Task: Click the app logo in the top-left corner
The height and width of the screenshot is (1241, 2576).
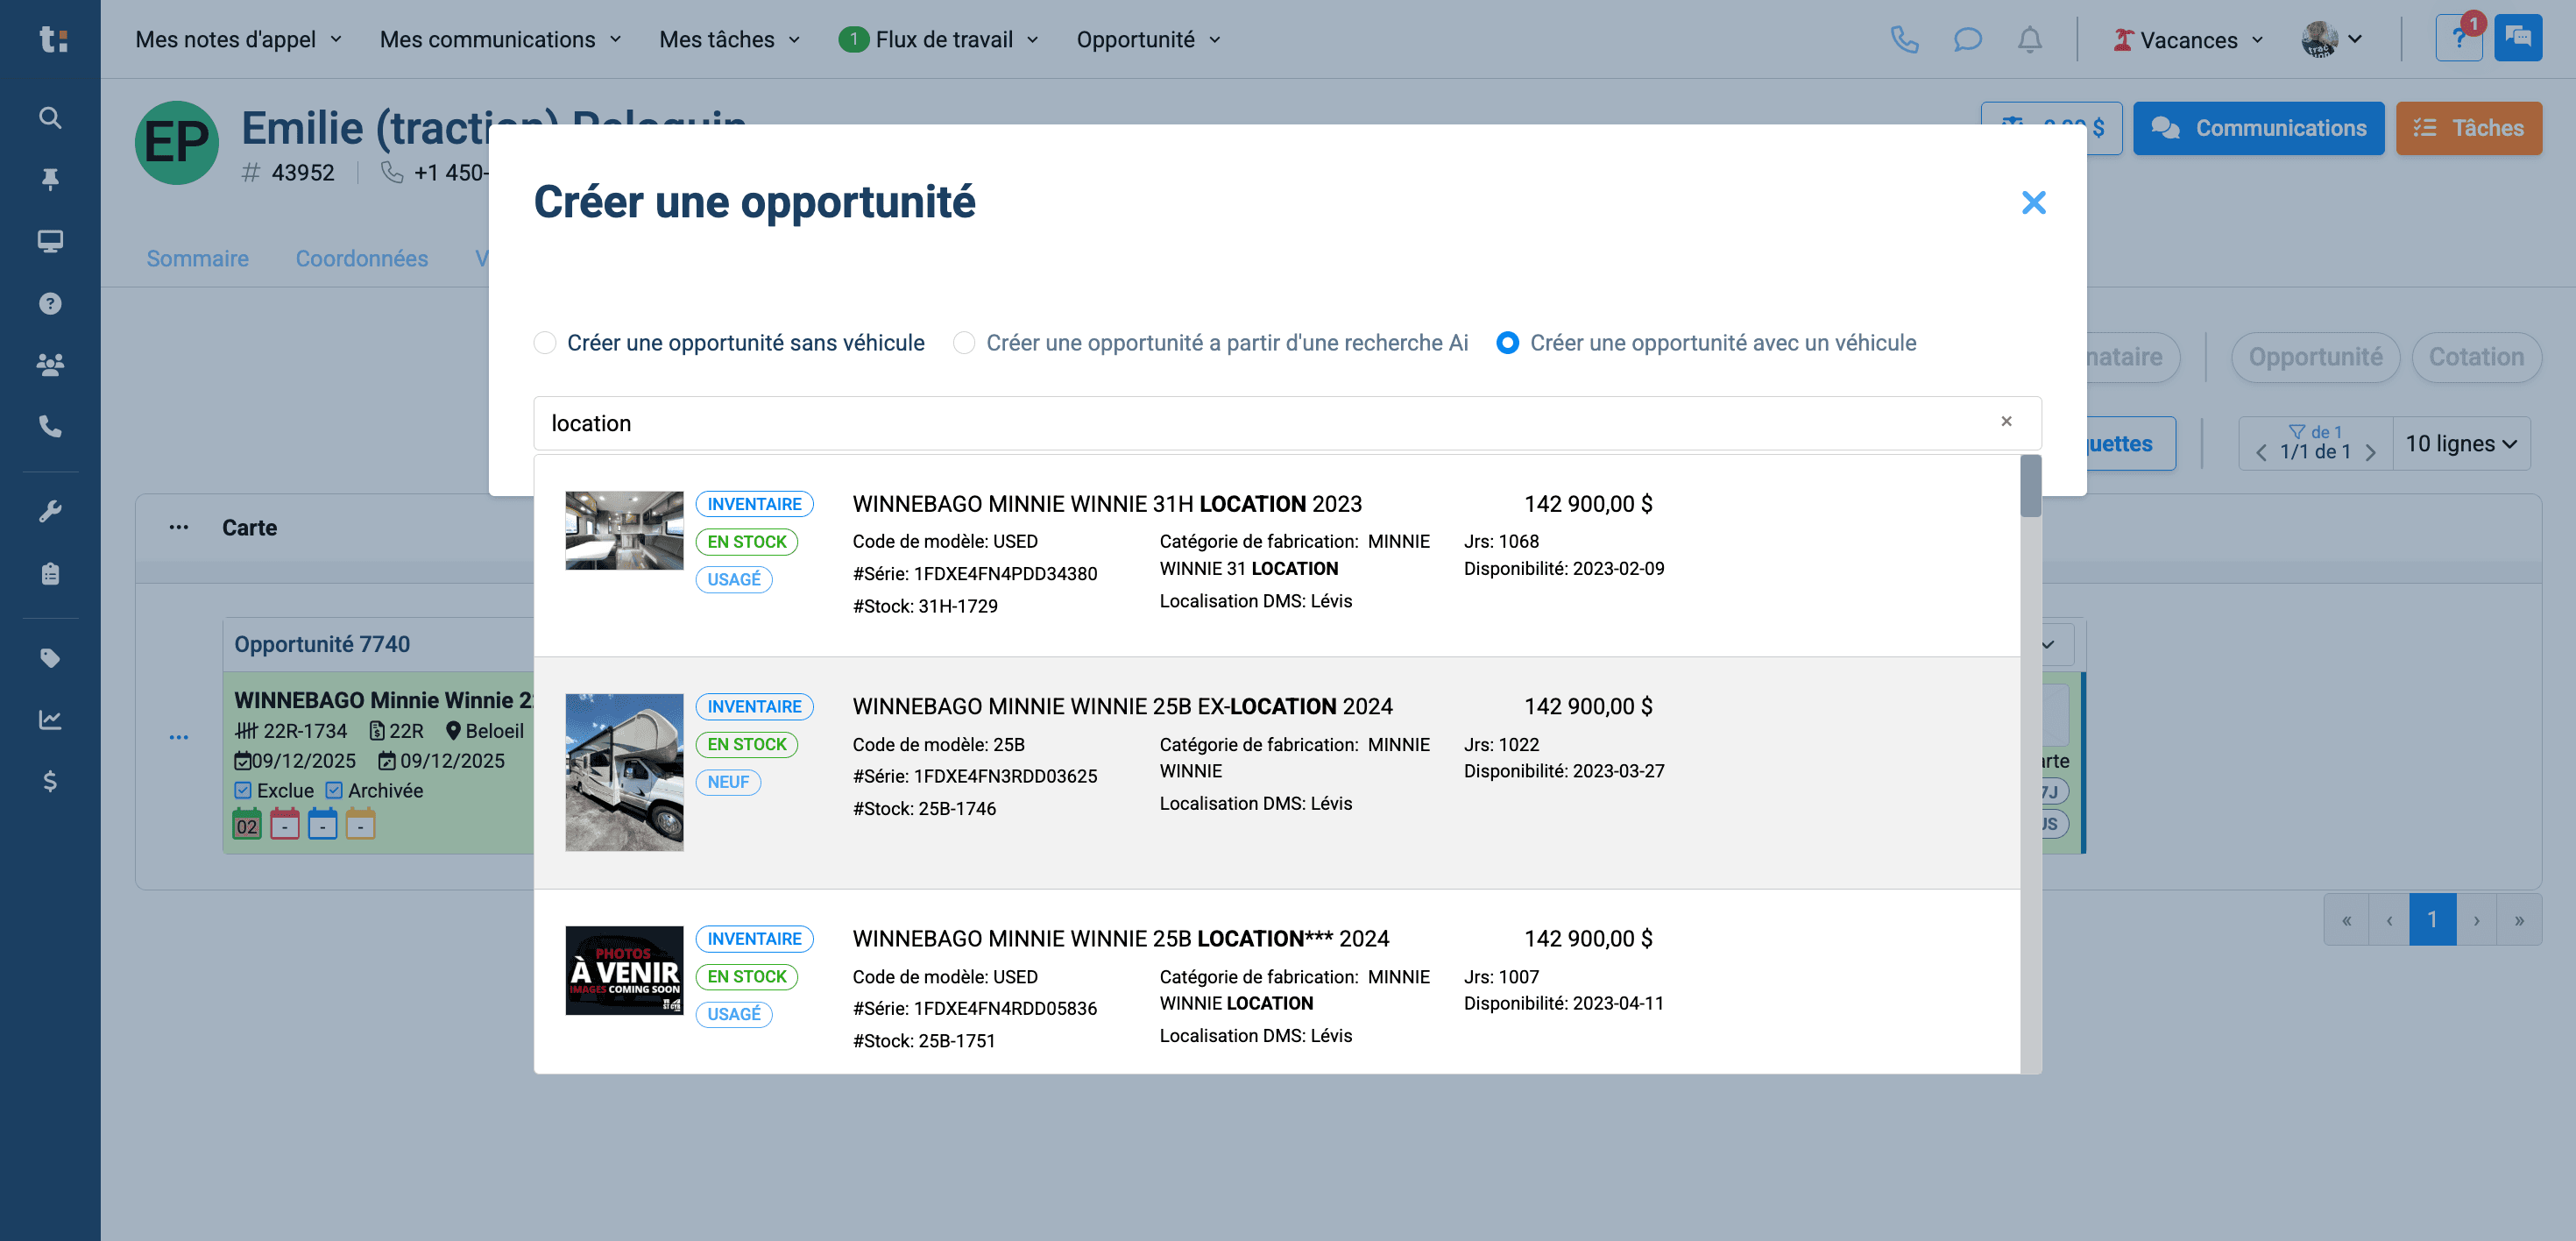Action: click(x=52, y=39)
